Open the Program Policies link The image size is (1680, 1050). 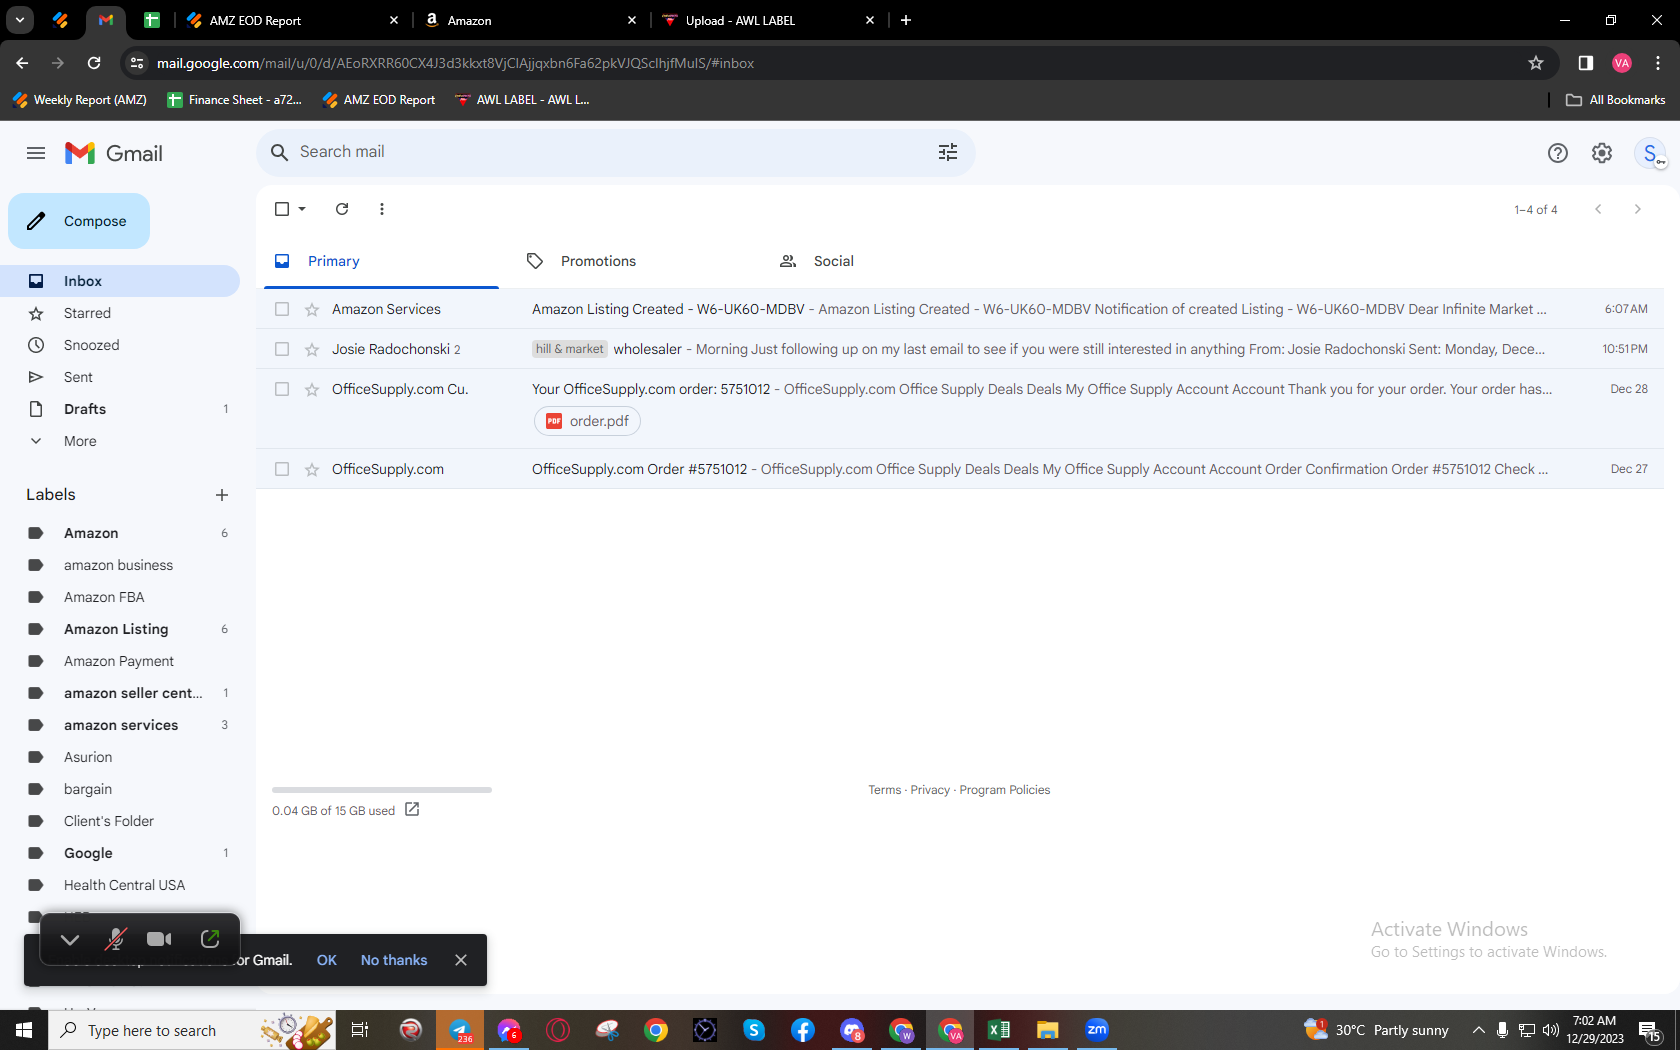[x=1005, y=790]
